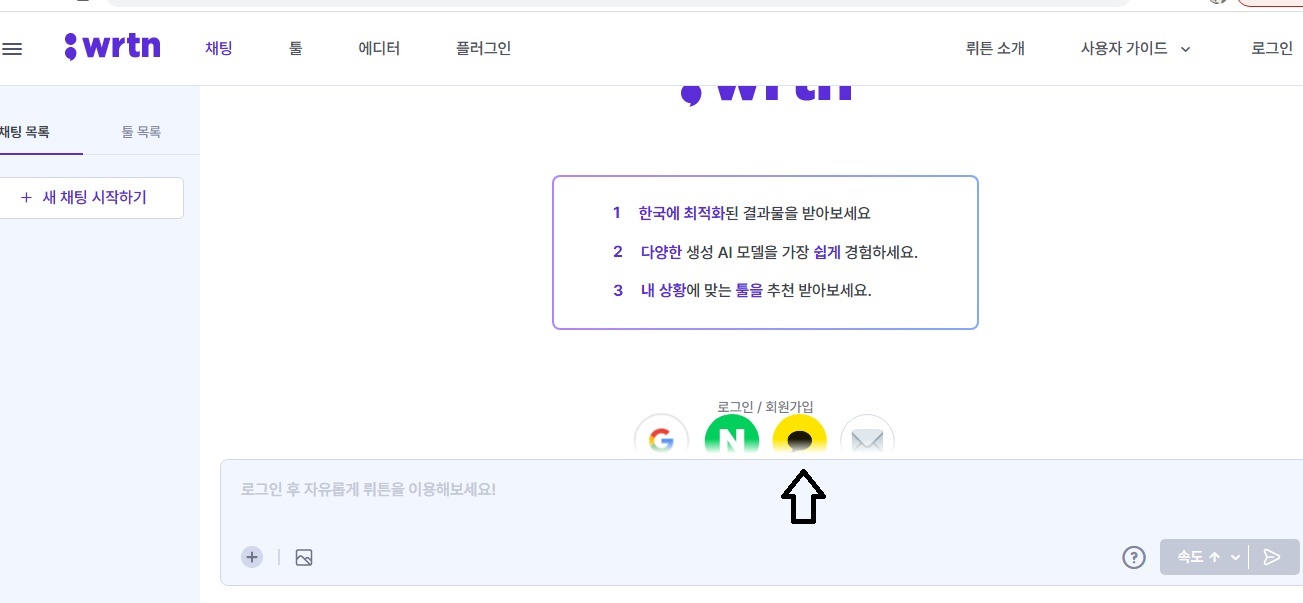
Task: Expand the 사용자 가이드 dropdown
Action: [1135, 48]
